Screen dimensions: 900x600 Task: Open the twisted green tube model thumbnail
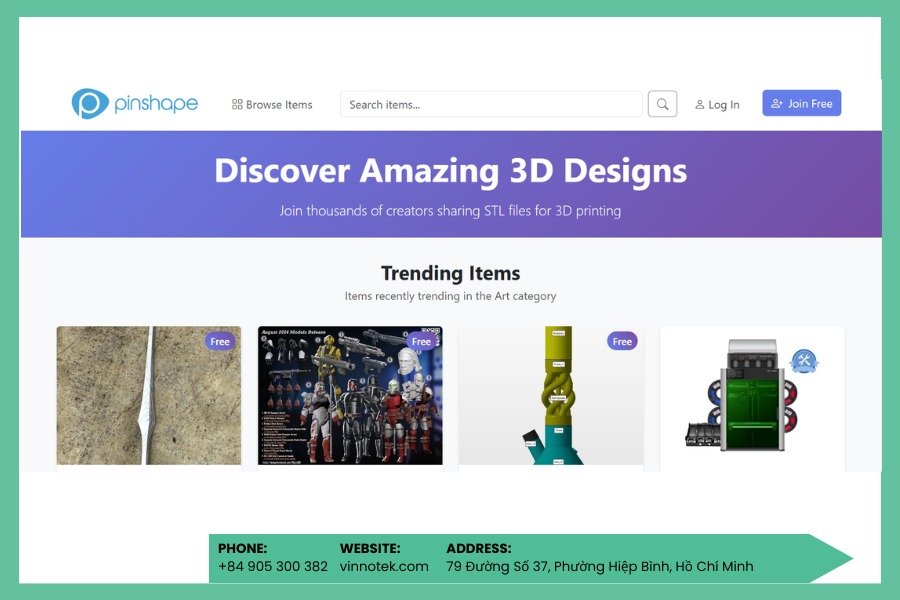[551, 396]
